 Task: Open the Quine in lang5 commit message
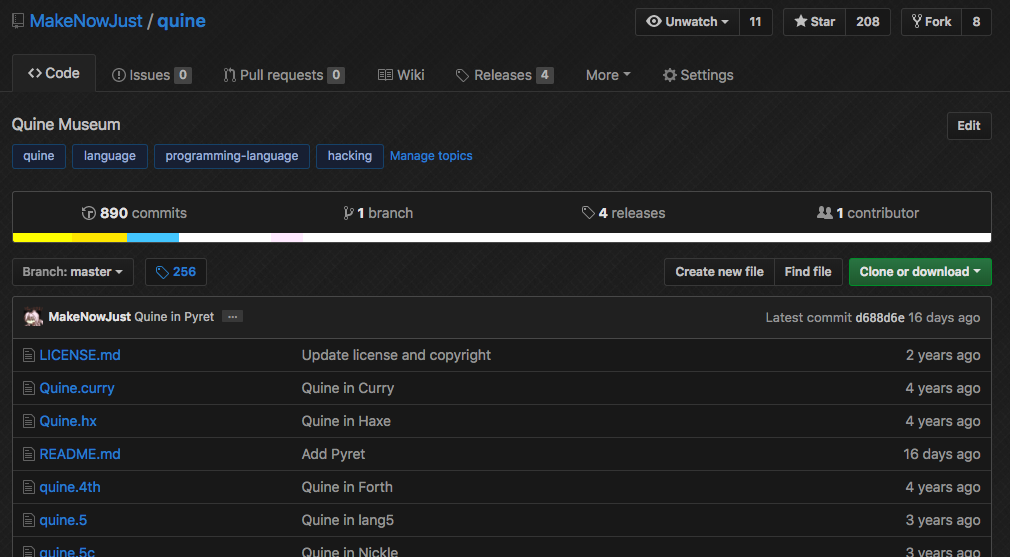pos(348,520)
